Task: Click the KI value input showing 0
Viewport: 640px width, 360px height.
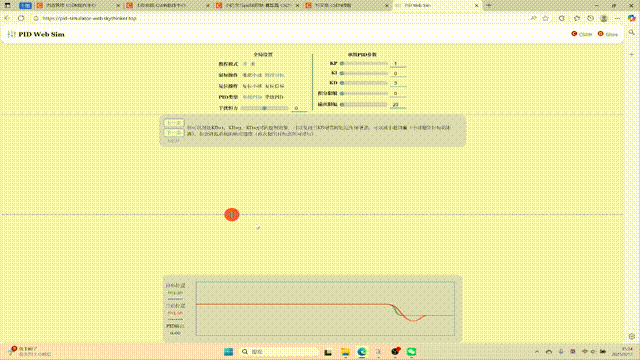Action: coord(398,73)
